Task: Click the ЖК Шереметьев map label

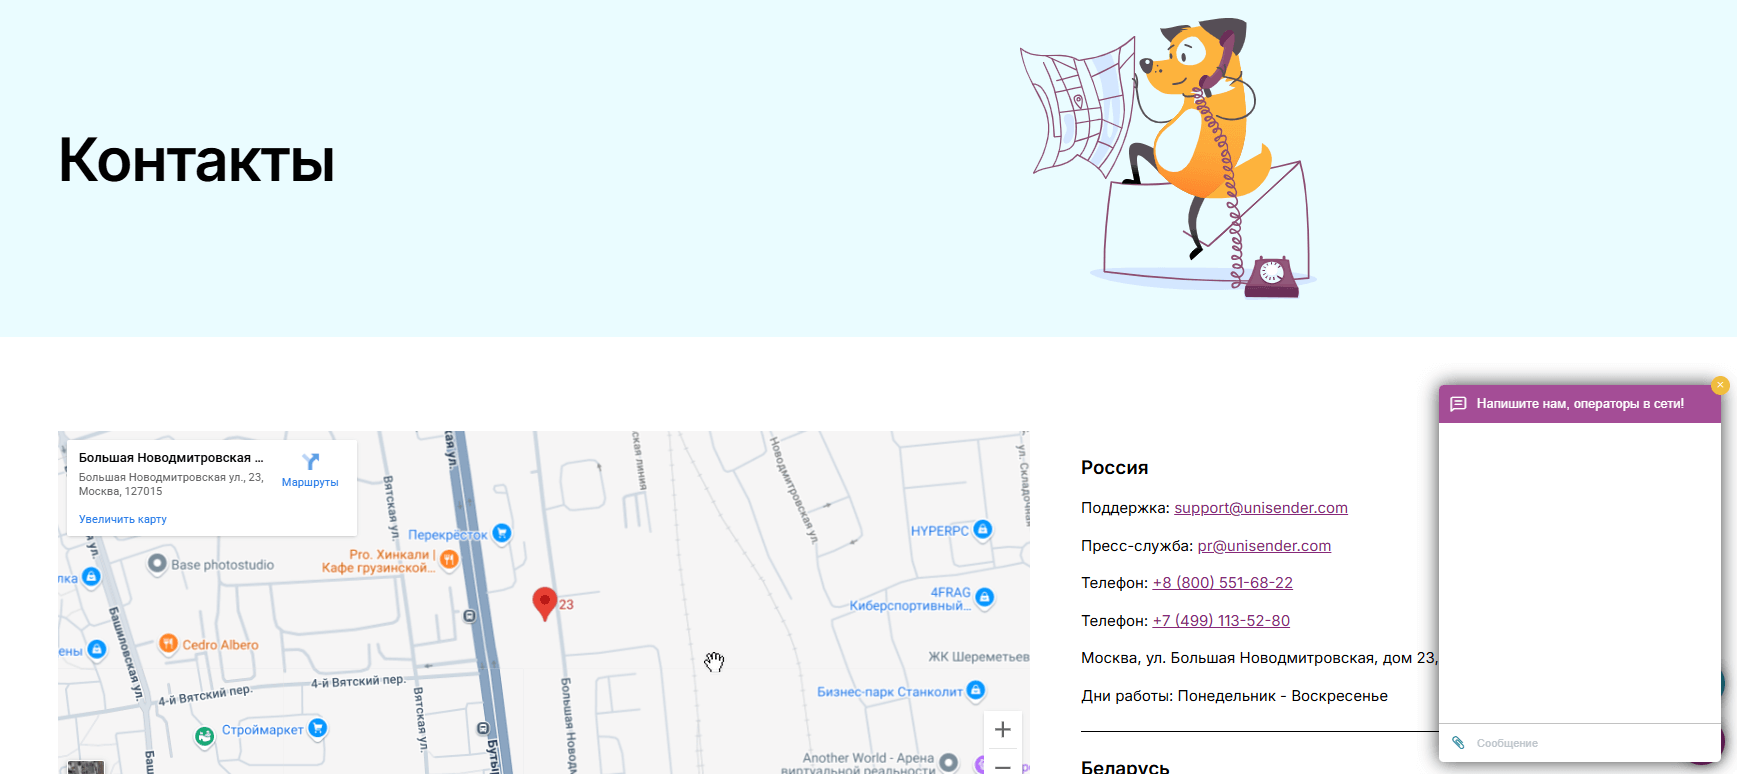Action: tap(978, 657)
